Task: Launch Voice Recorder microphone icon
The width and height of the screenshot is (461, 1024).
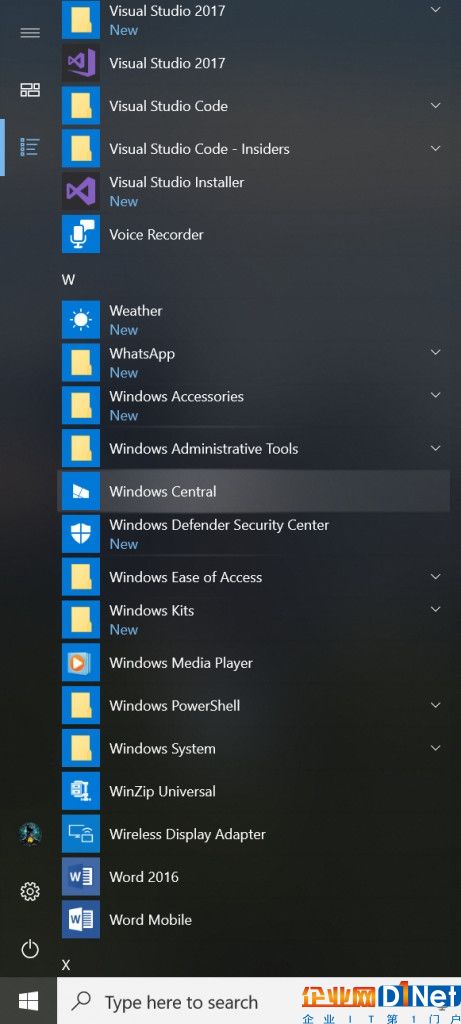Action: pyautogui.click(x=81, y=234)
